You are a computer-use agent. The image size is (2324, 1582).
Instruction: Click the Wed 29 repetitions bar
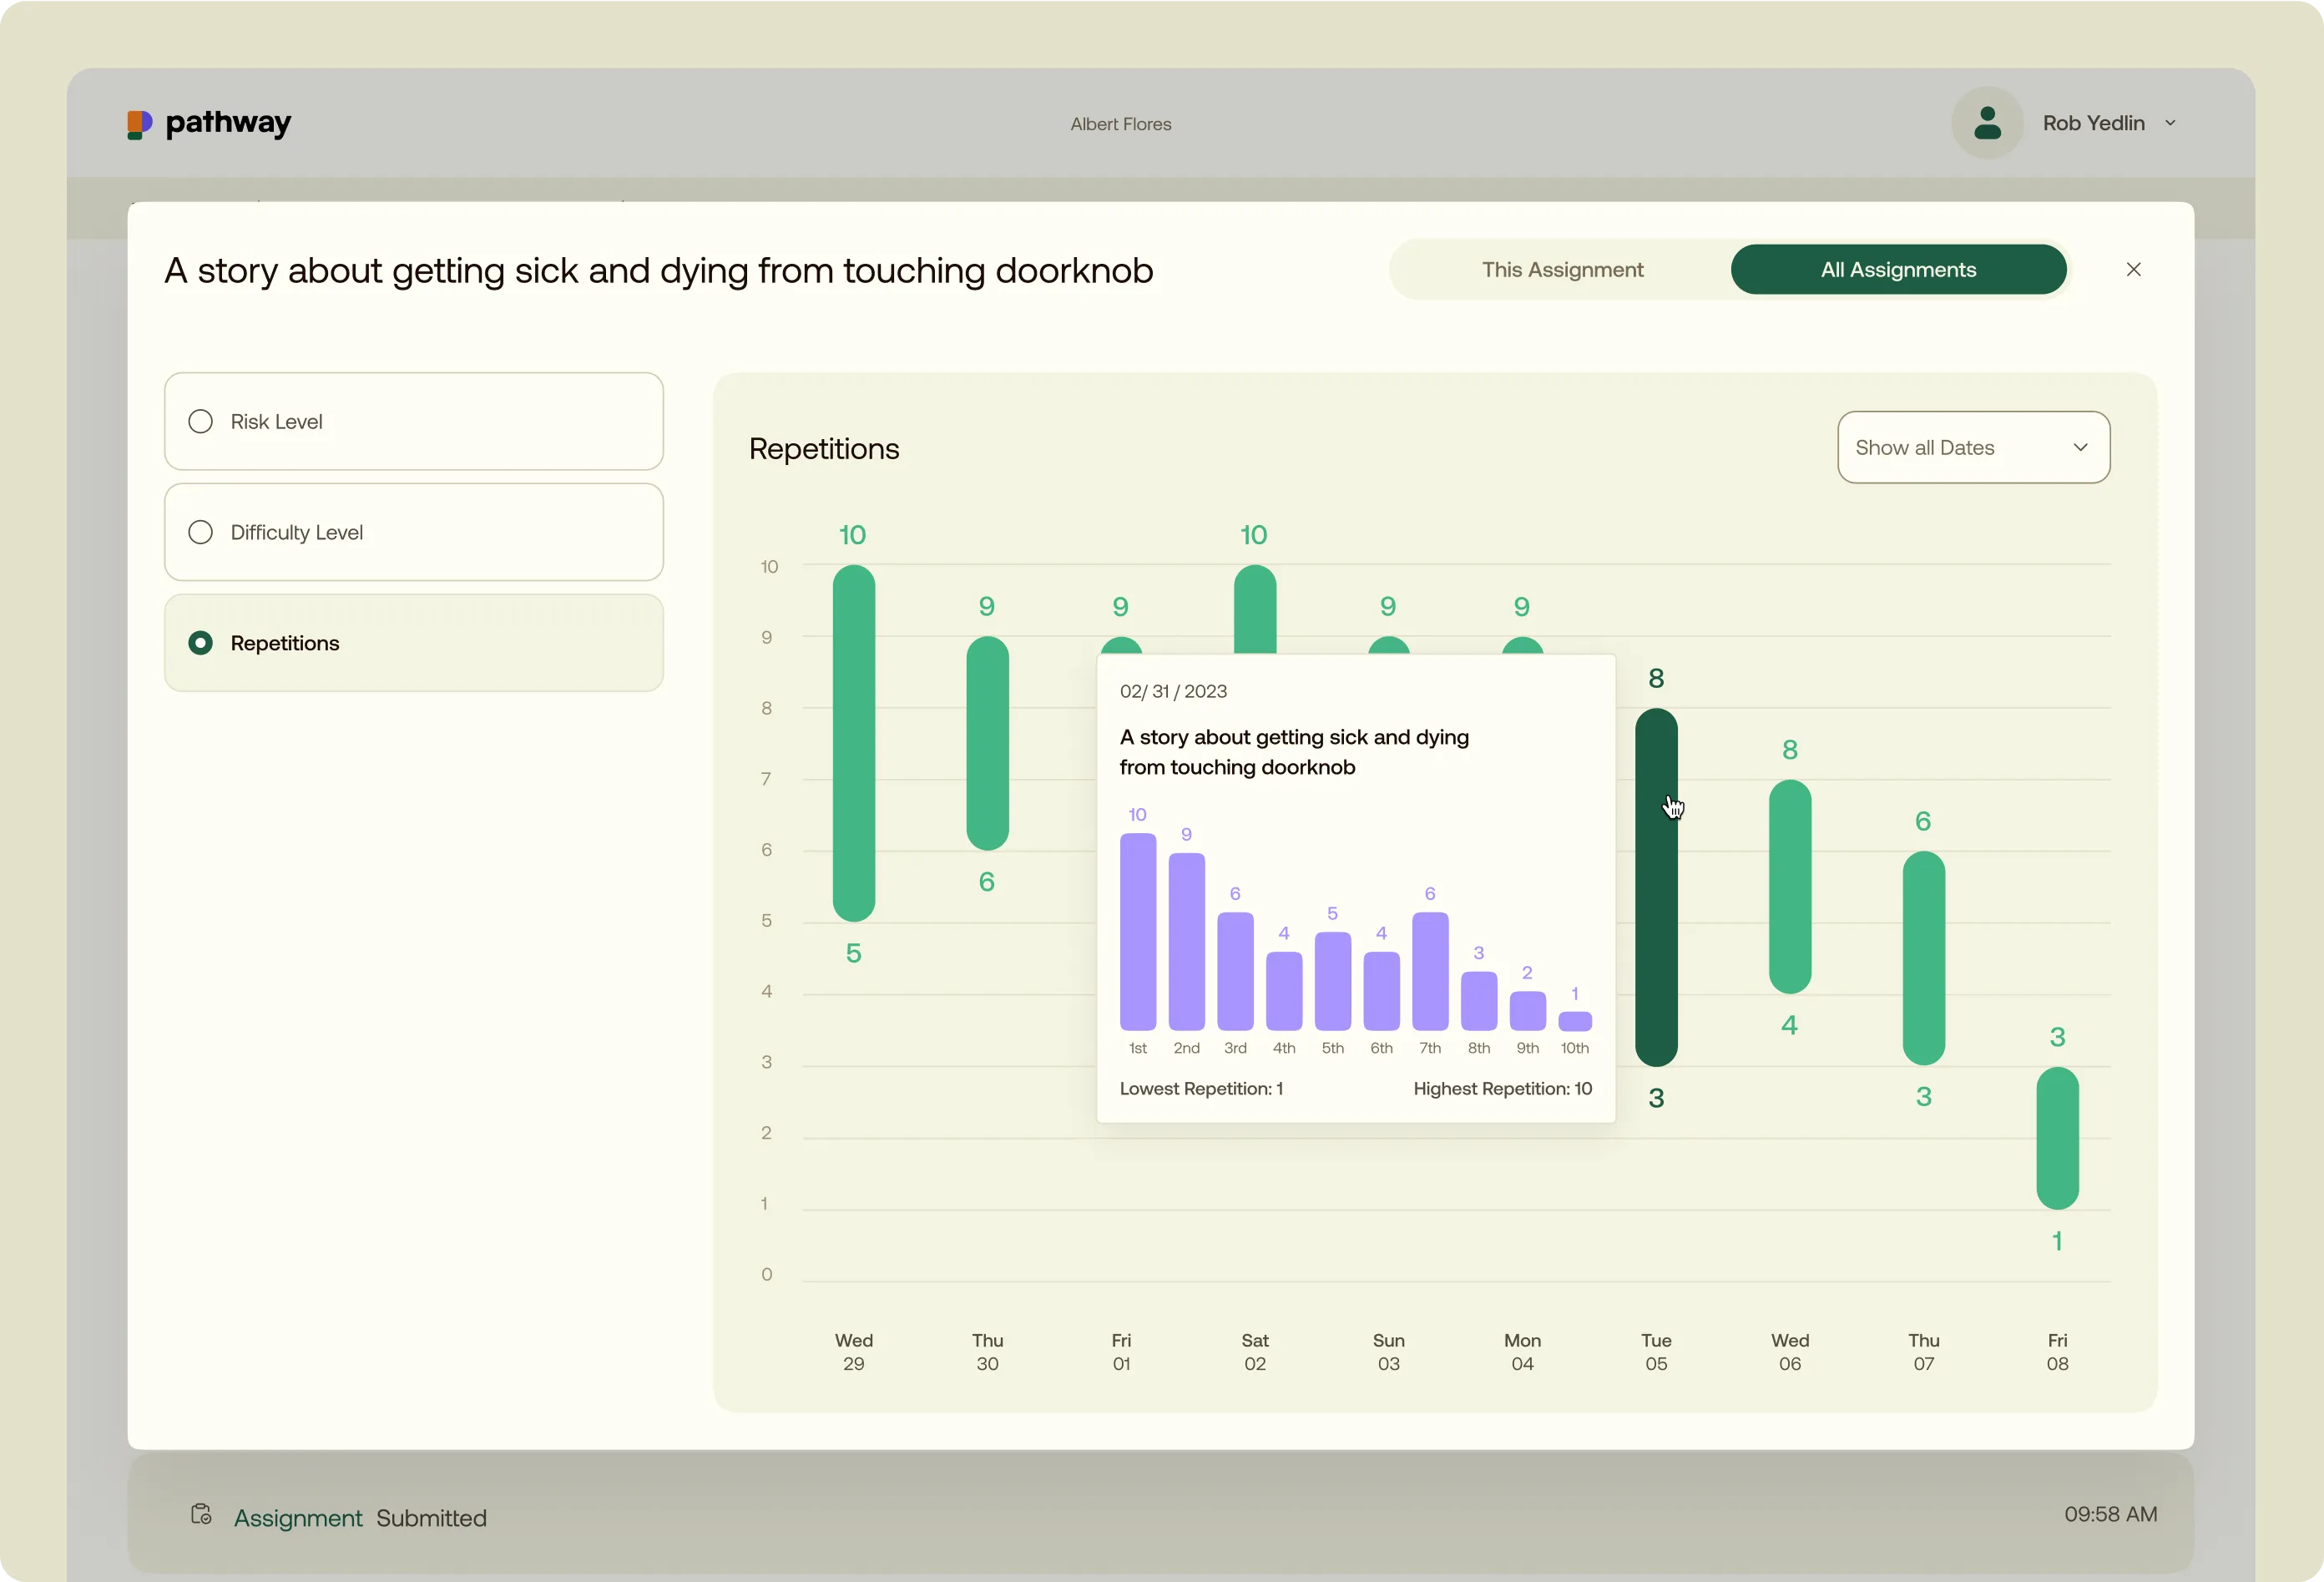click(853, 742)
